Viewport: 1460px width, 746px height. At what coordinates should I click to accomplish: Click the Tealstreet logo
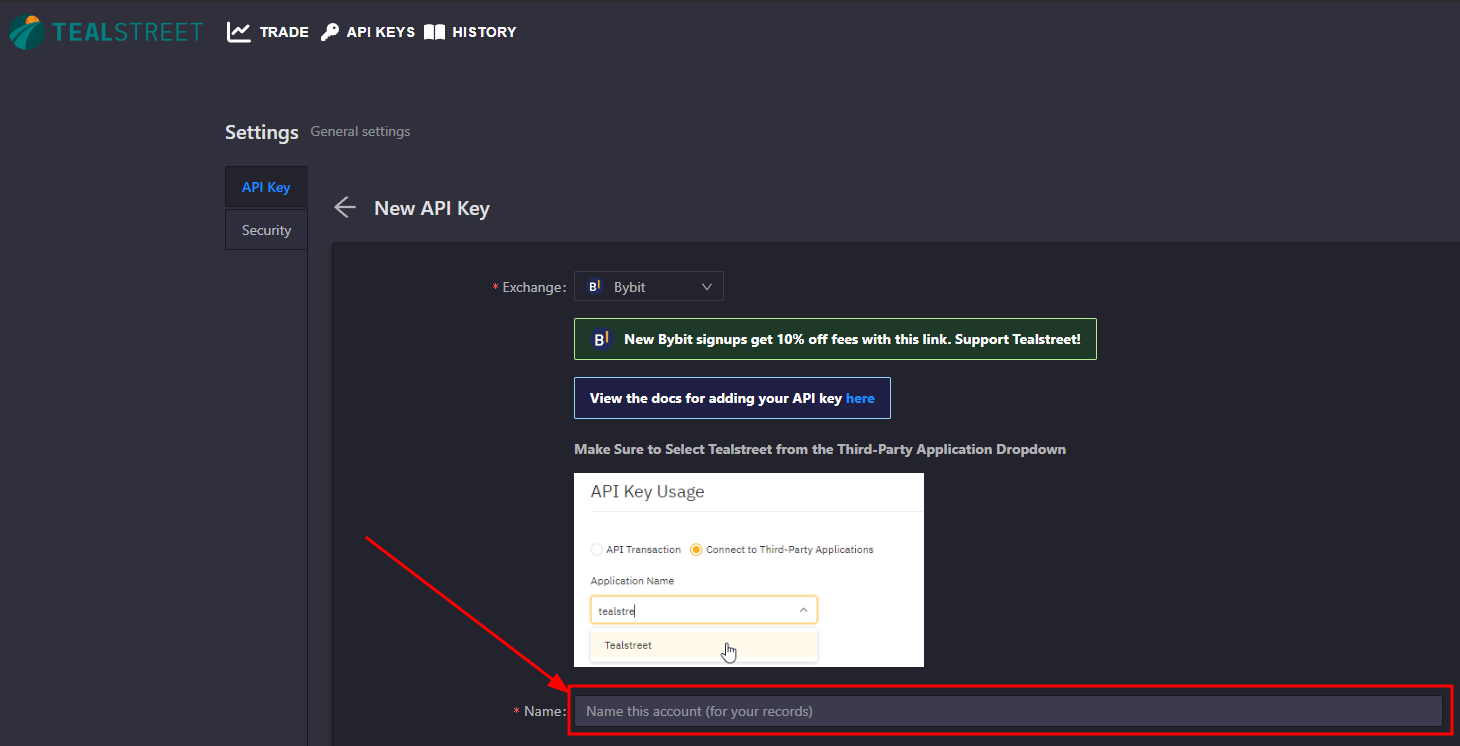point(106,32)
